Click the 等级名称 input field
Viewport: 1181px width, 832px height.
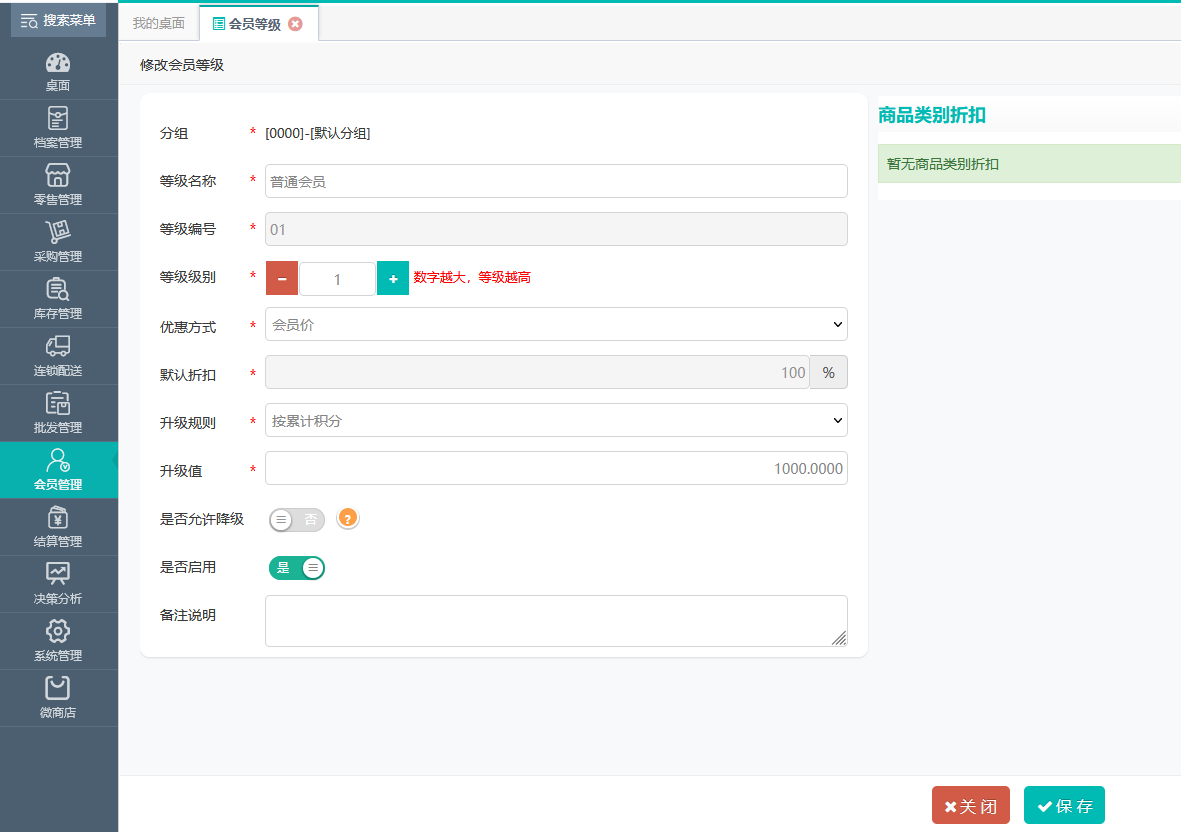[x=556, y=181]
